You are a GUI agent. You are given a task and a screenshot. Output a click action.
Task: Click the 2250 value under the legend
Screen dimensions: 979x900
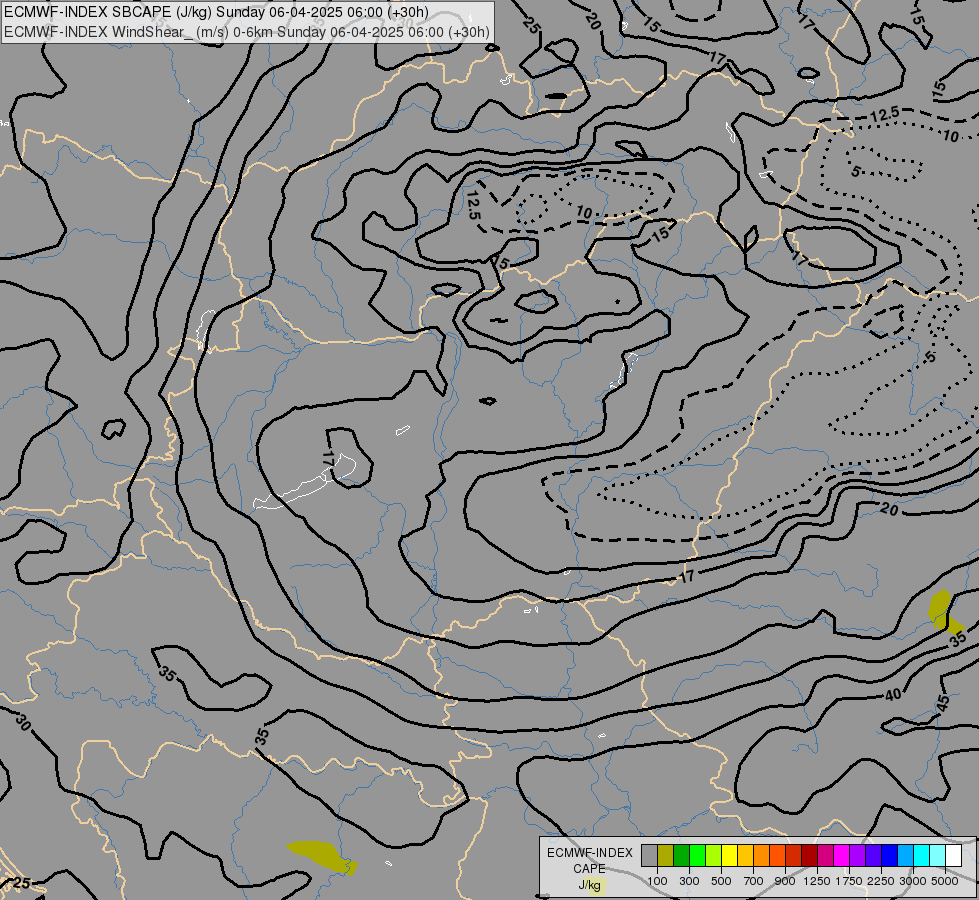(881, 881)
